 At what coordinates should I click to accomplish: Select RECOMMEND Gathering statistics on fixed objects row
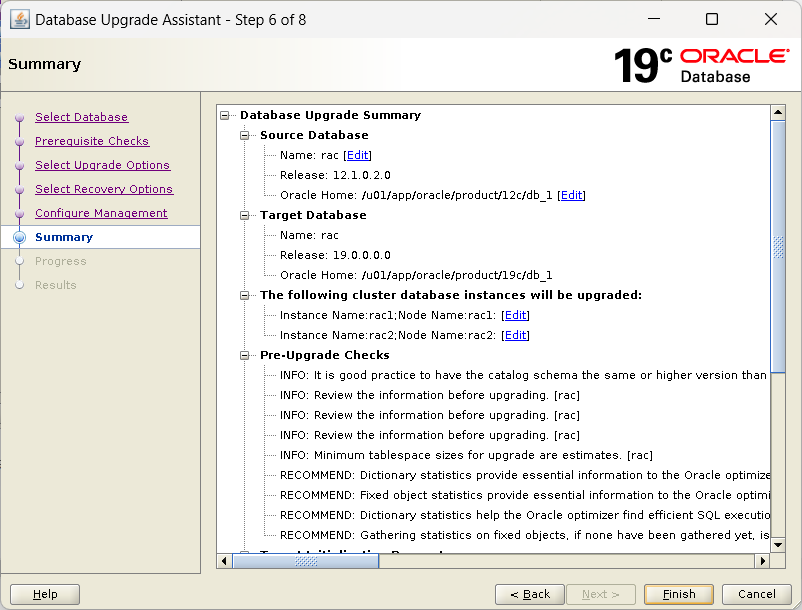click(x=525, y=535)
